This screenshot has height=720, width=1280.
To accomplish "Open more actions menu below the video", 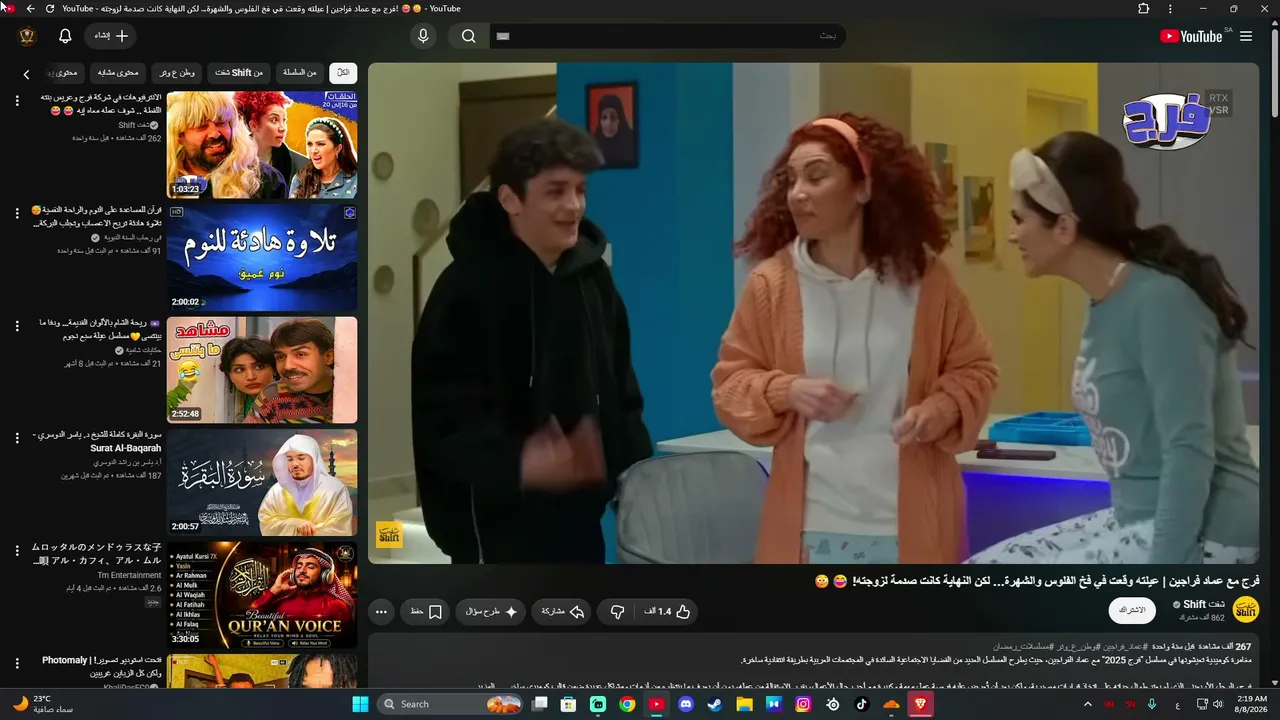I will click(381, 611).
